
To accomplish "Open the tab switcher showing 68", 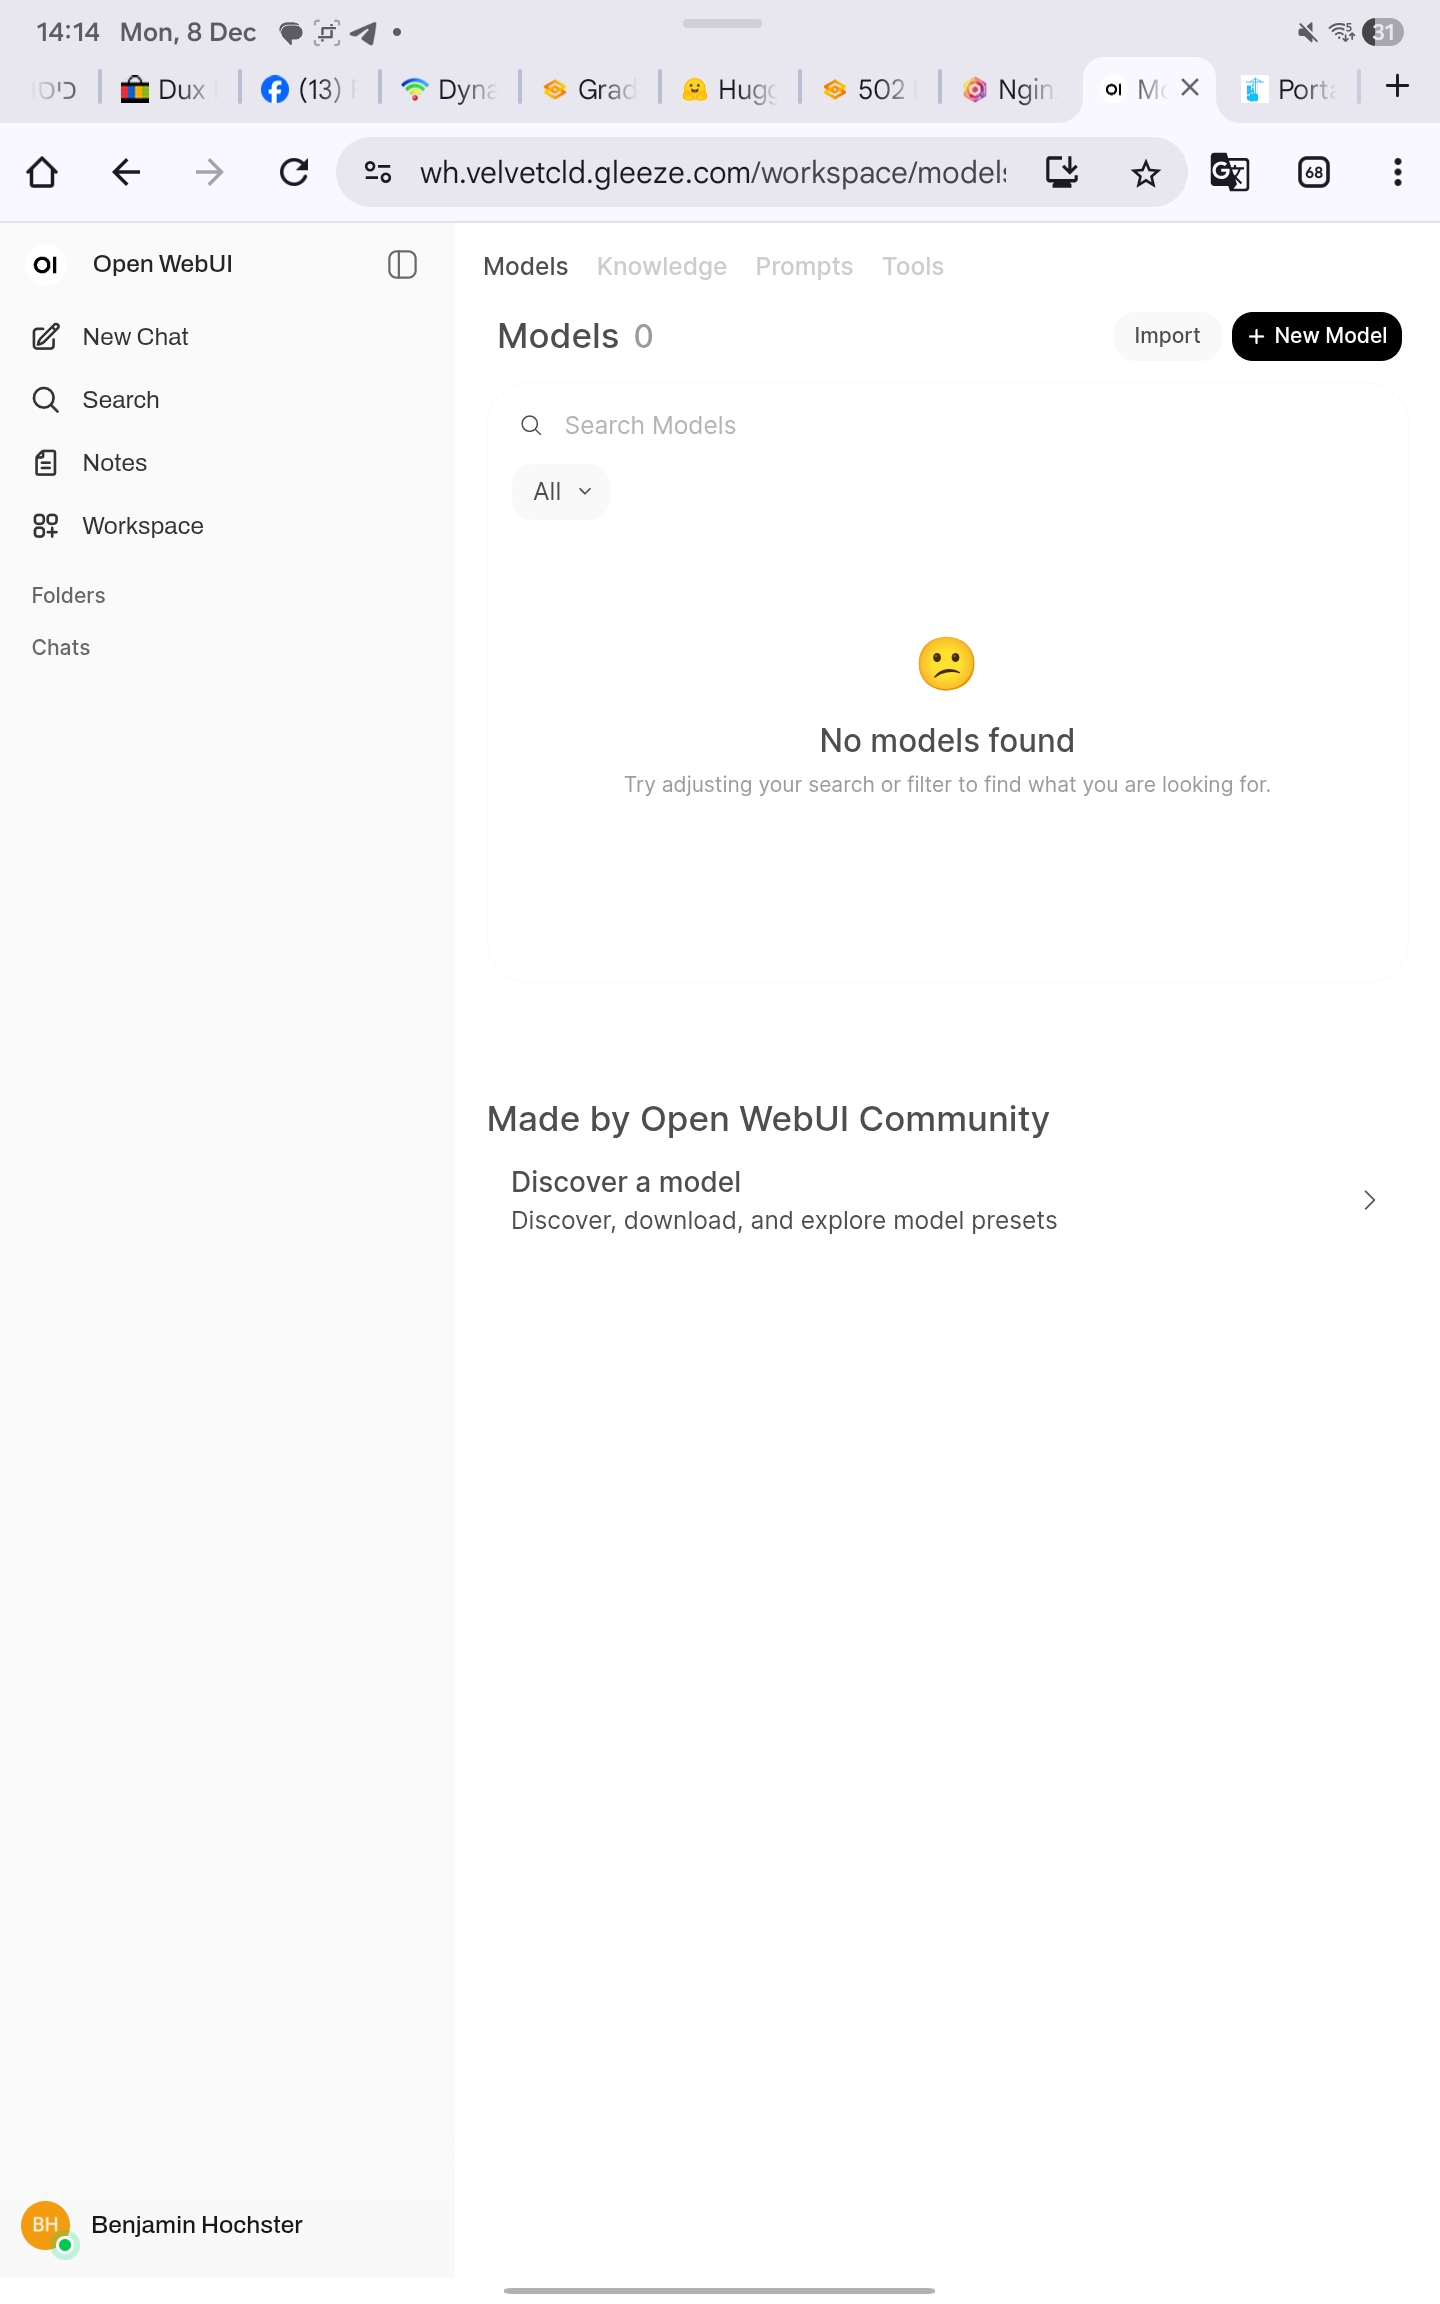I will point(1313,173).
